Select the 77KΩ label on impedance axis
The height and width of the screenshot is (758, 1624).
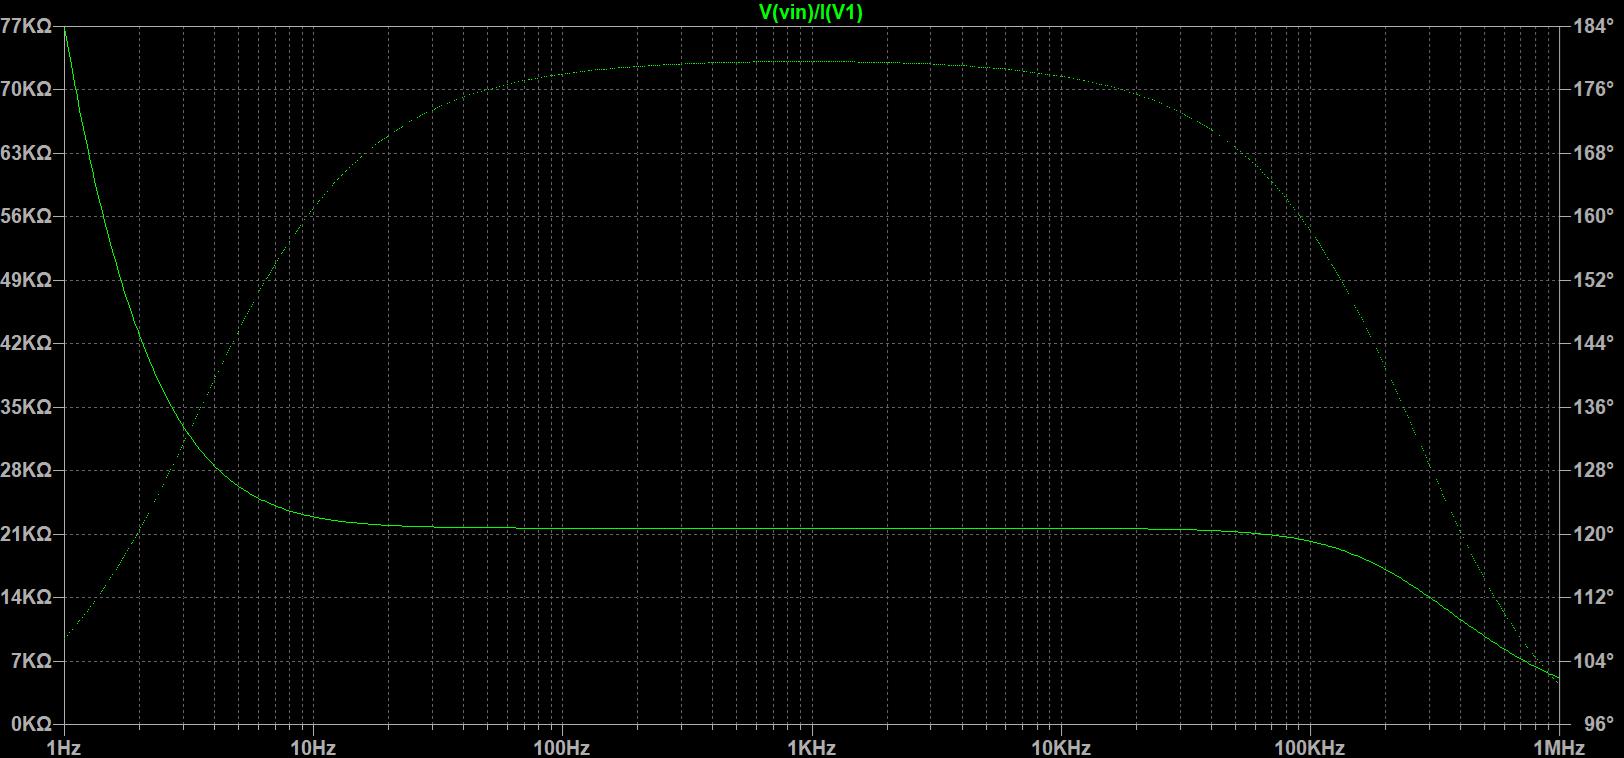point(27,27)
